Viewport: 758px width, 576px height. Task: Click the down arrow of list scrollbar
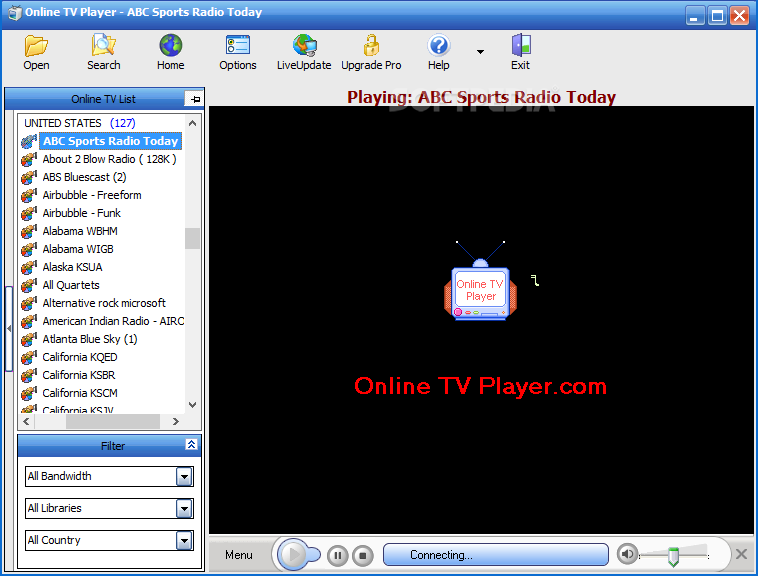tap(192, 405)
